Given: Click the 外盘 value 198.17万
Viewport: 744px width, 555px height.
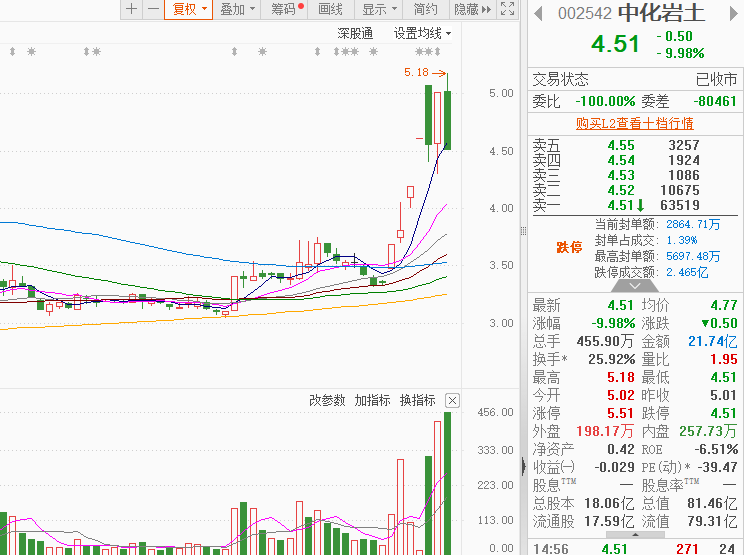Looking at the screenshot, I should click(x=604, y=432).
